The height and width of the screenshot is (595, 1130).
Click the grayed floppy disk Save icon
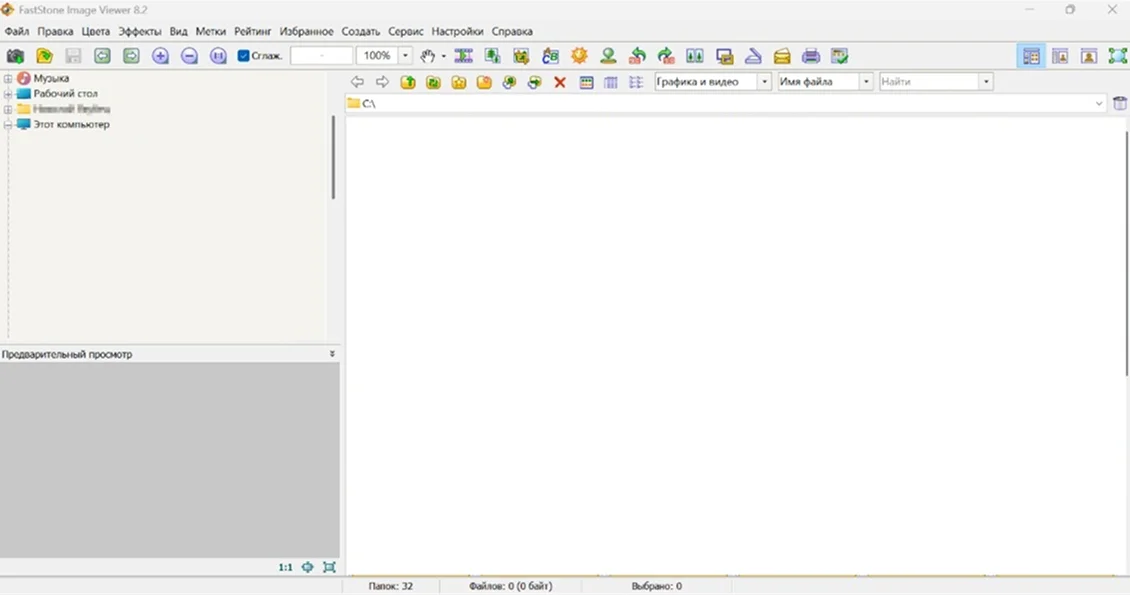[73, 55]
